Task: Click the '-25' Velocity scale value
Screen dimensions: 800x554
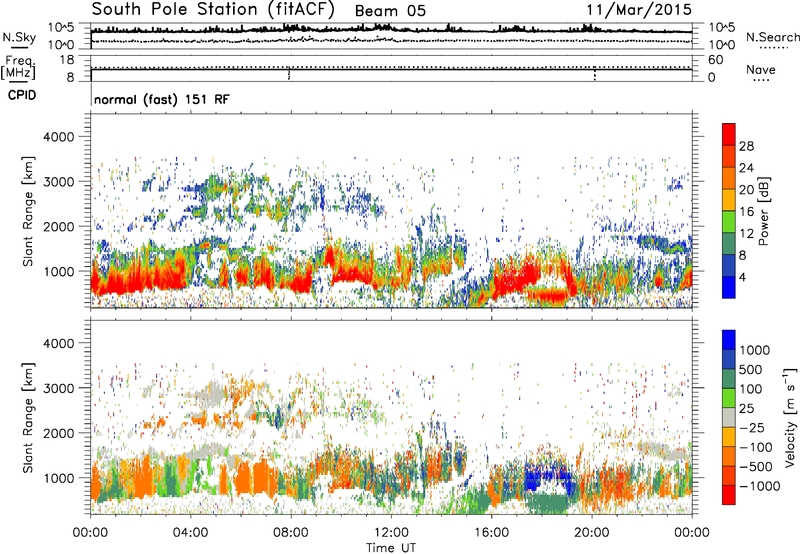Action: [x=752, y=427]
